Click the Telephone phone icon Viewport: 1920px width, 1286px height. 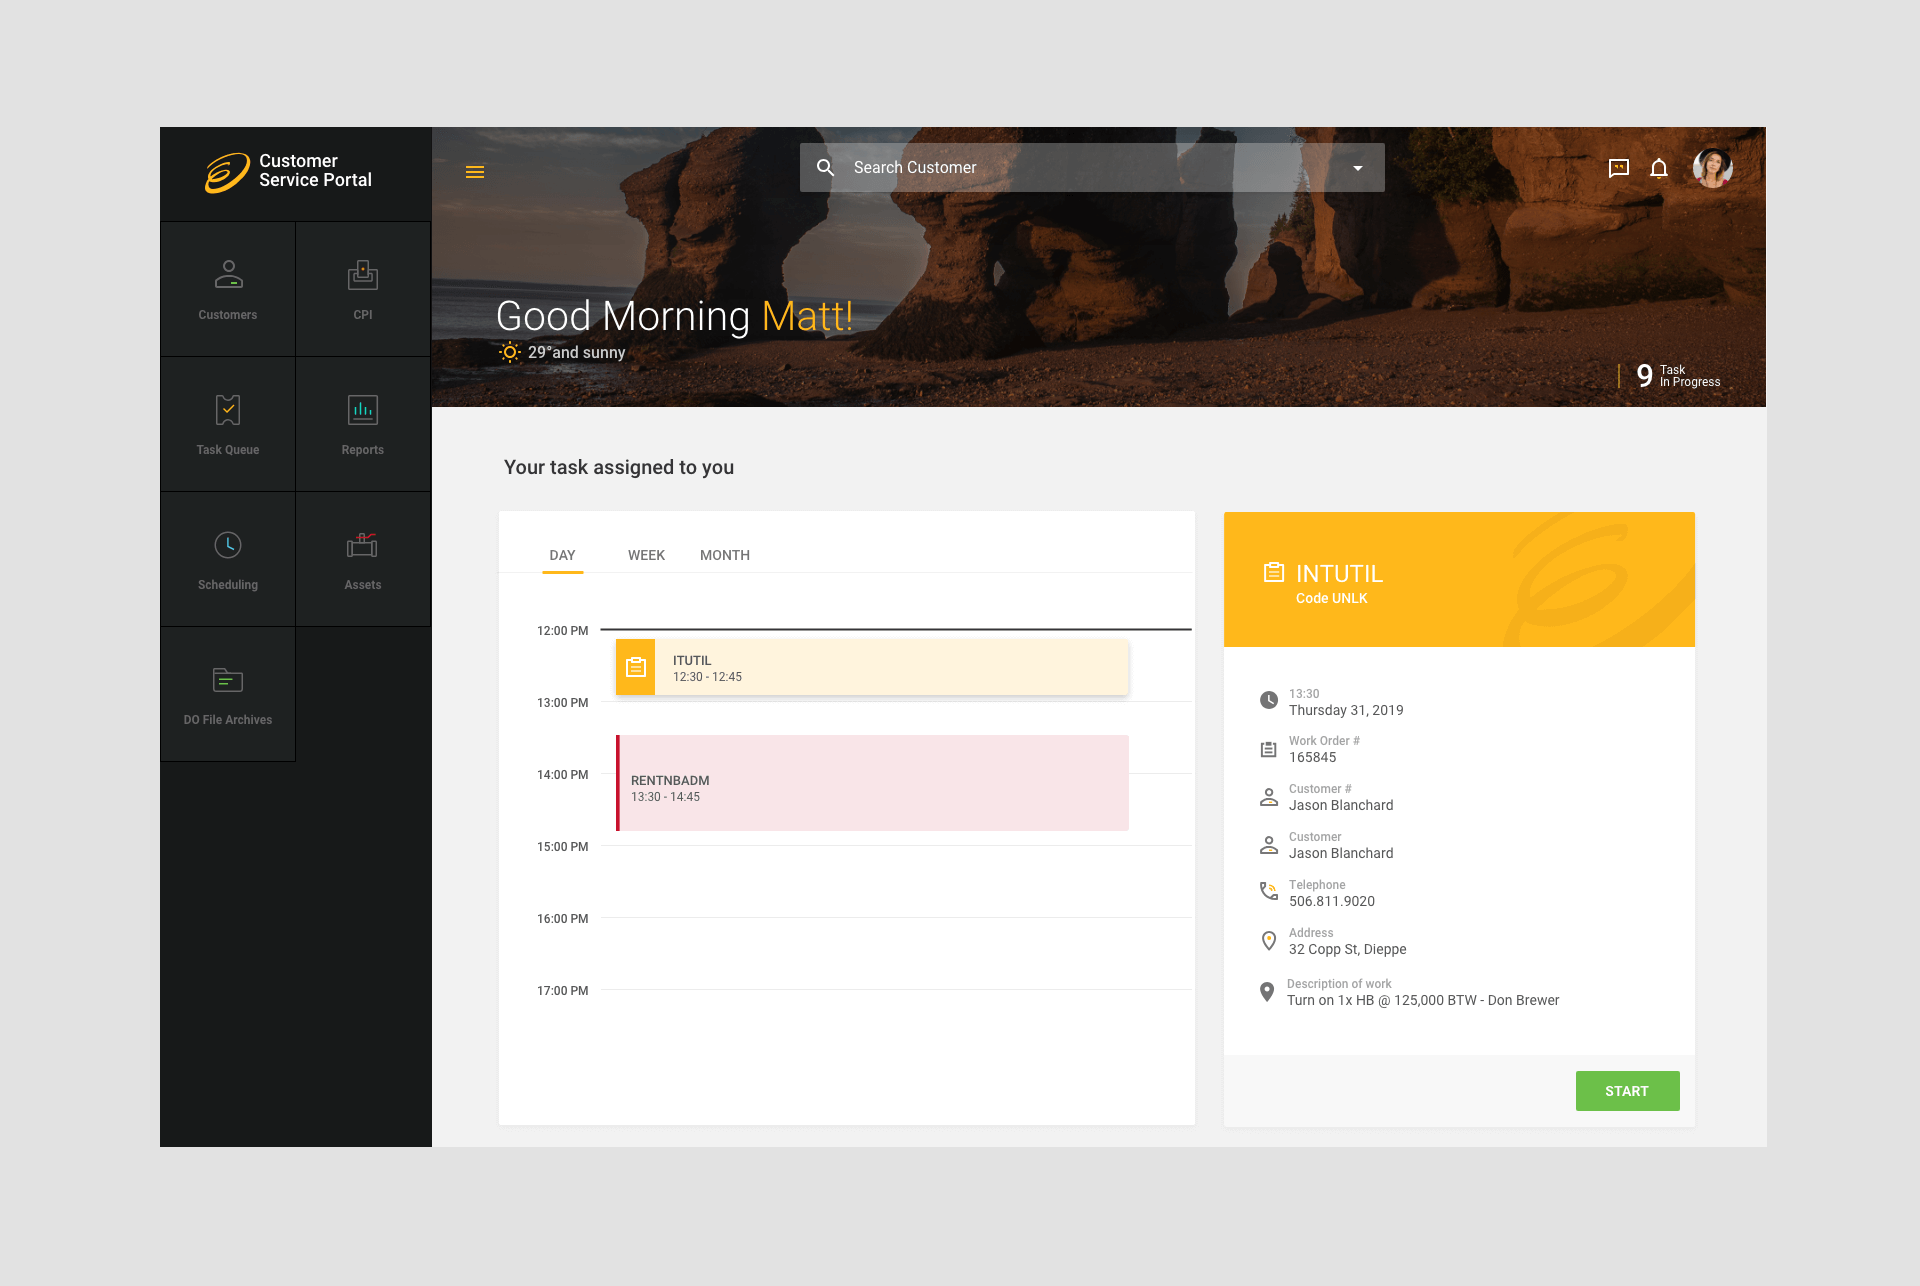pos(1269,891)
